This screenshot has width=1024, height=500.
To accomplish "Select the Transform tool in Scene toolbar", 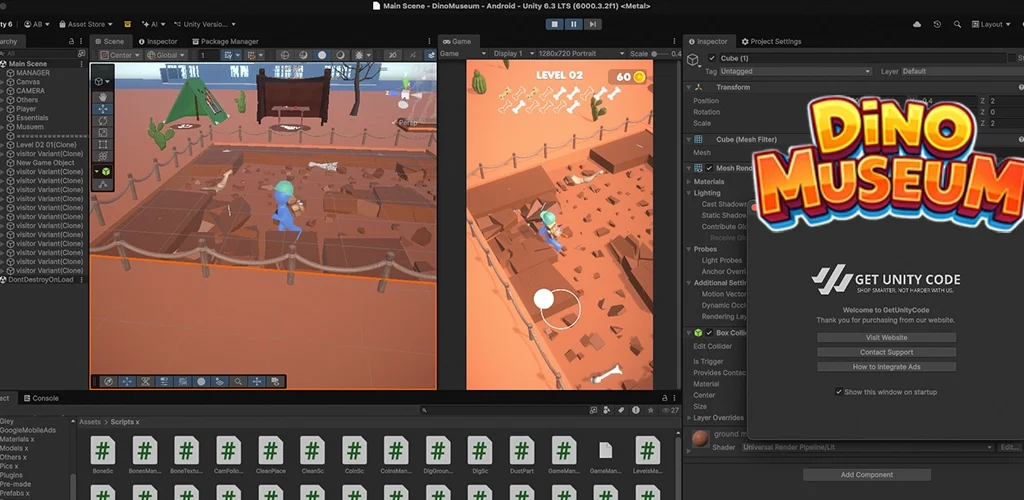I will (103, 156).
